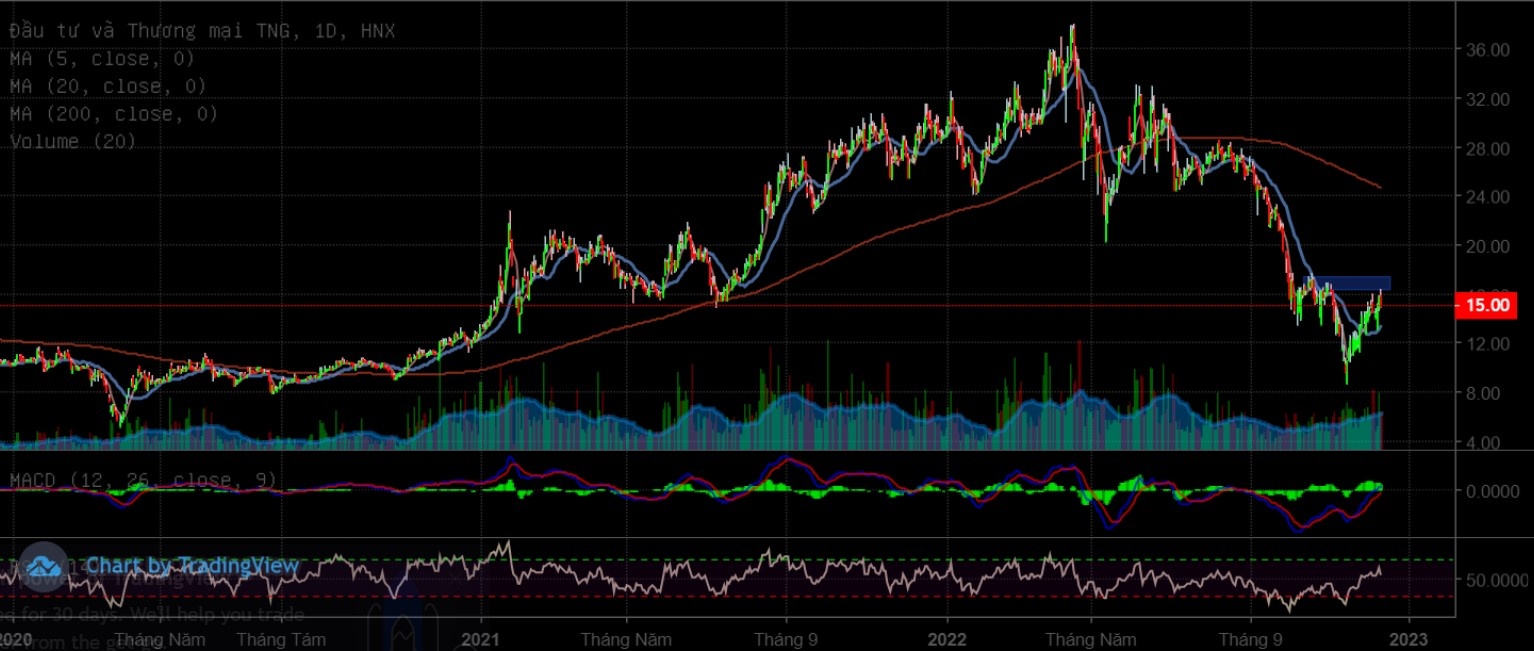Click the 2021 marker on time axis

[481, 638]
